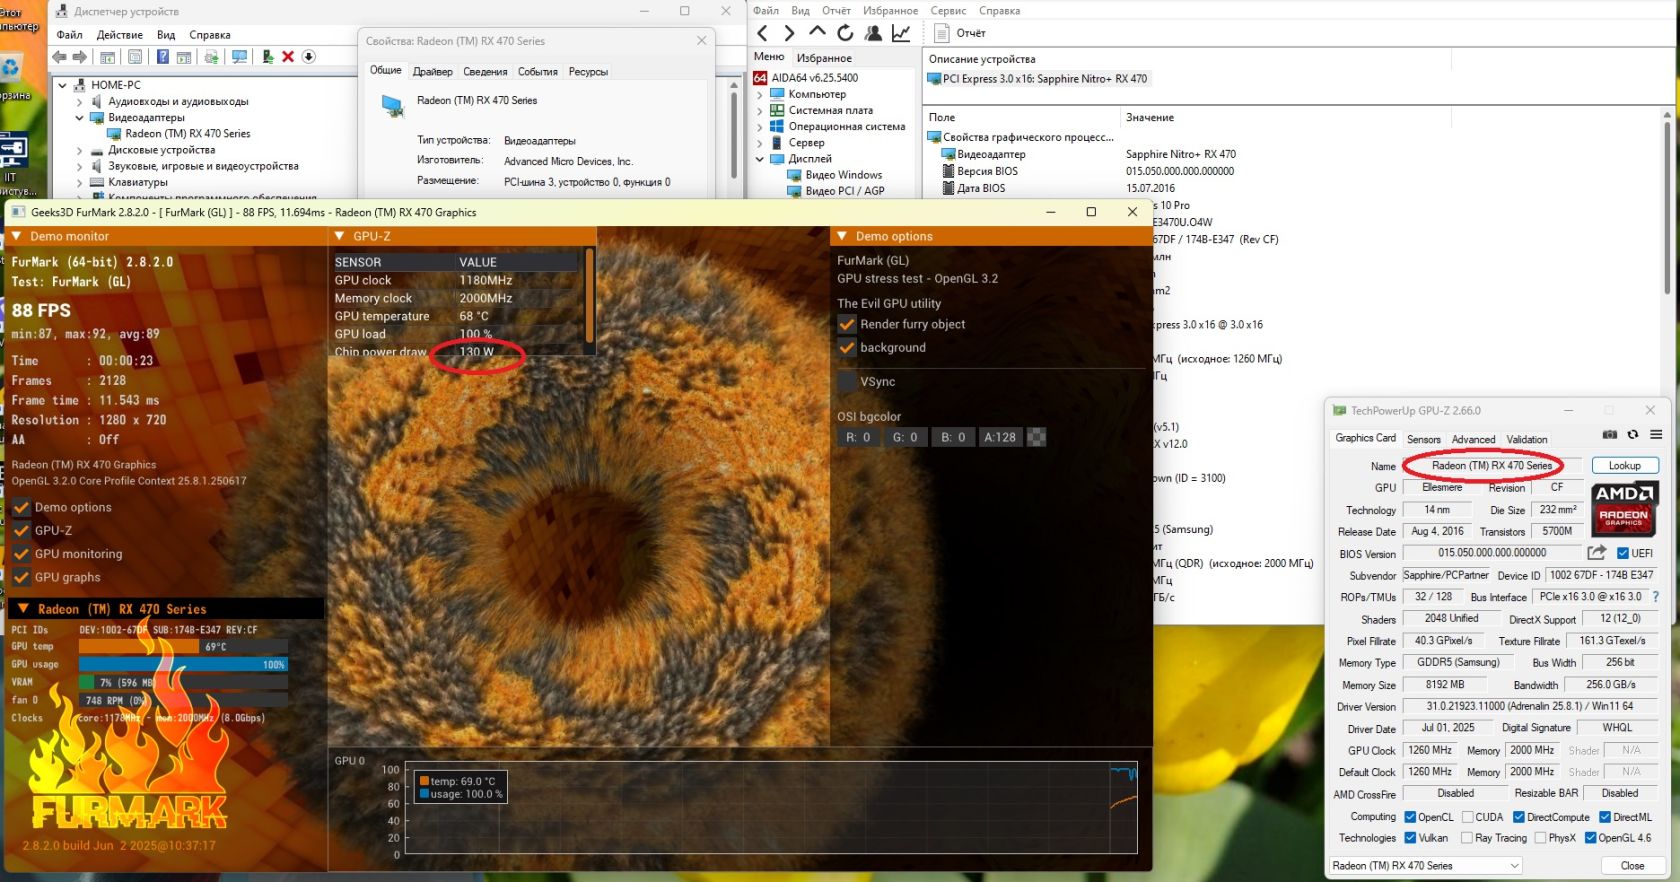
Task: Open the Сервис menu in AIDA64
Action: pyautogui.click(x=948, y=11)
